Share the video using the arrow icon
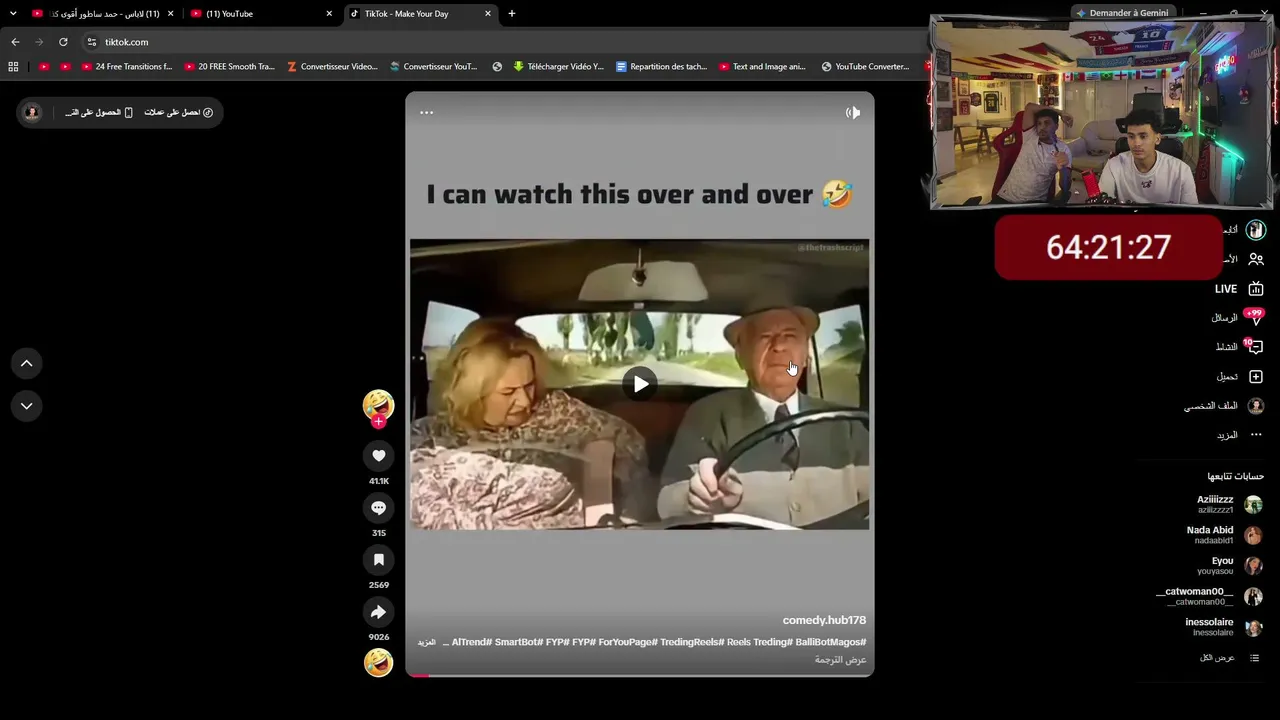The image size is (1280, 720). point(378,612)
